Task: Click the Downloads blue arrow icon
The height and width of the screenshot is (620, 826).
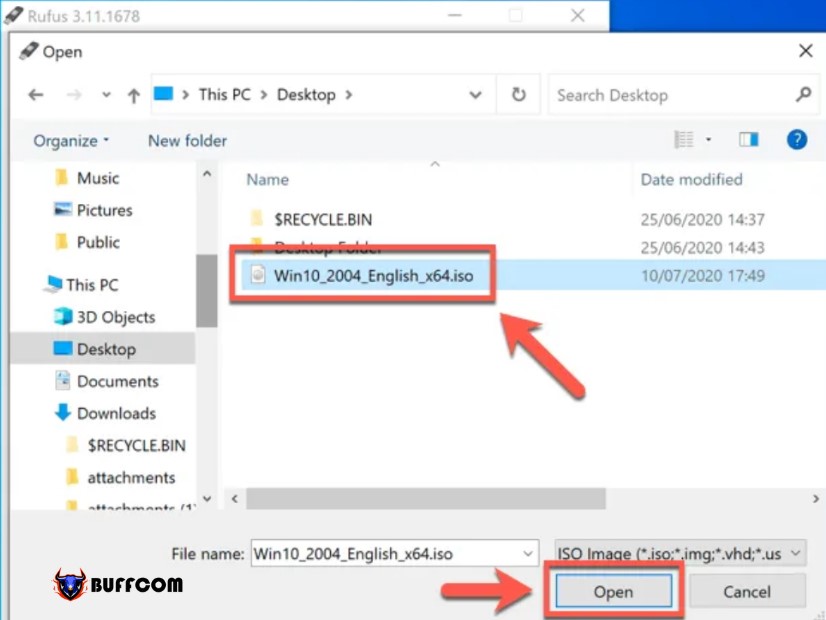Action: coord(63,412)
